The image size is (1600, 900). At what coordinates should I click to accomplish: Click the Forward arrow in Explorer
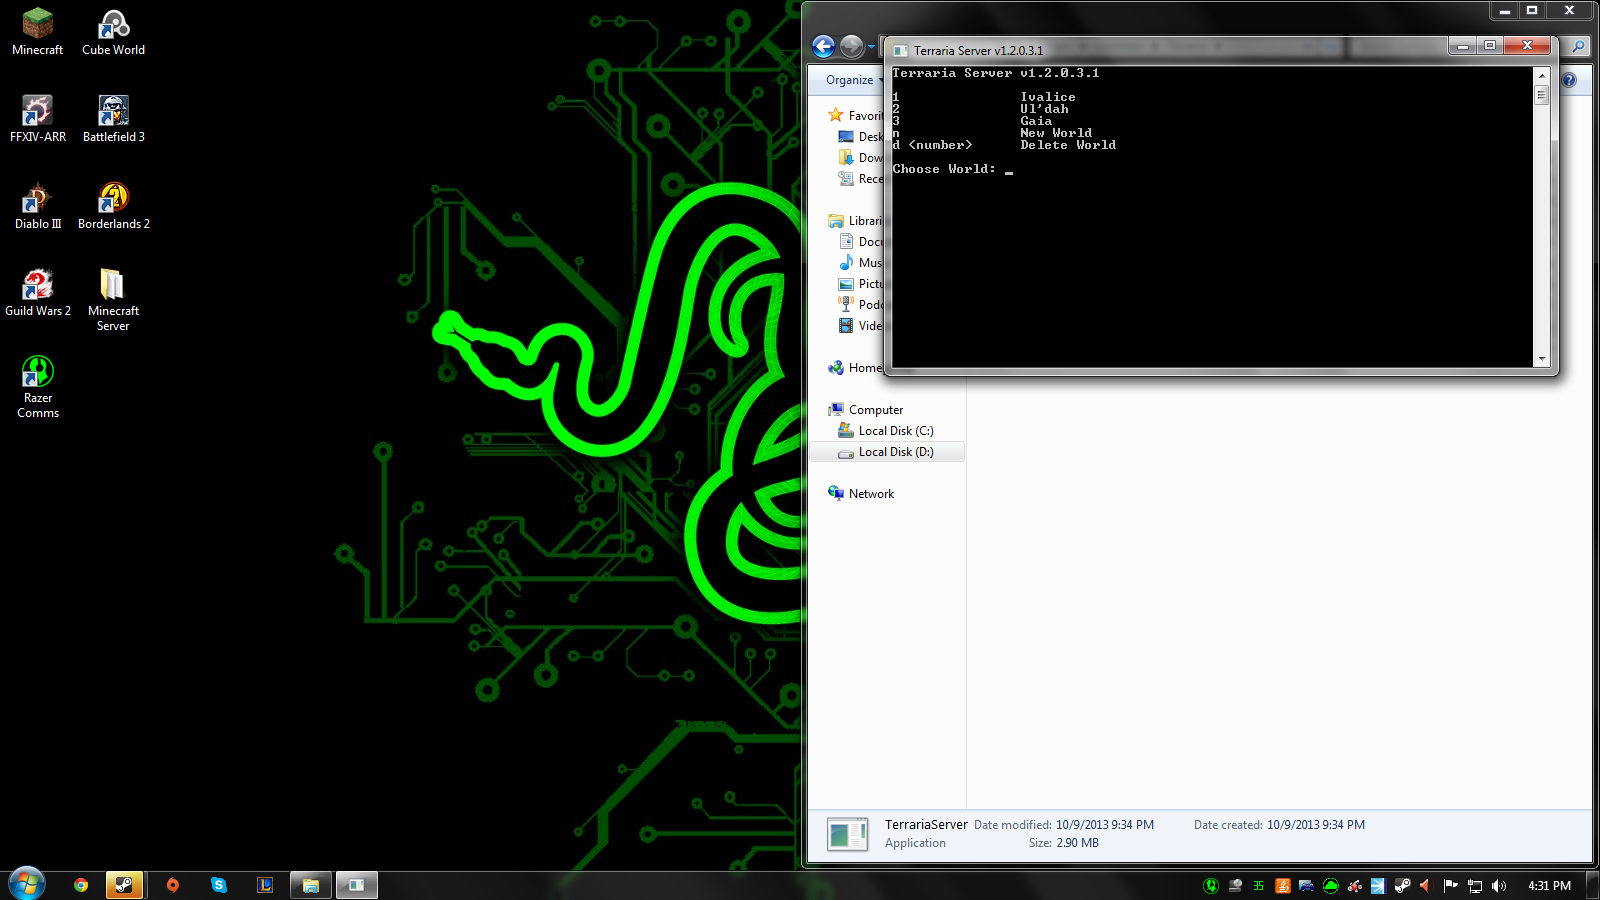click(x=851, y=46)
